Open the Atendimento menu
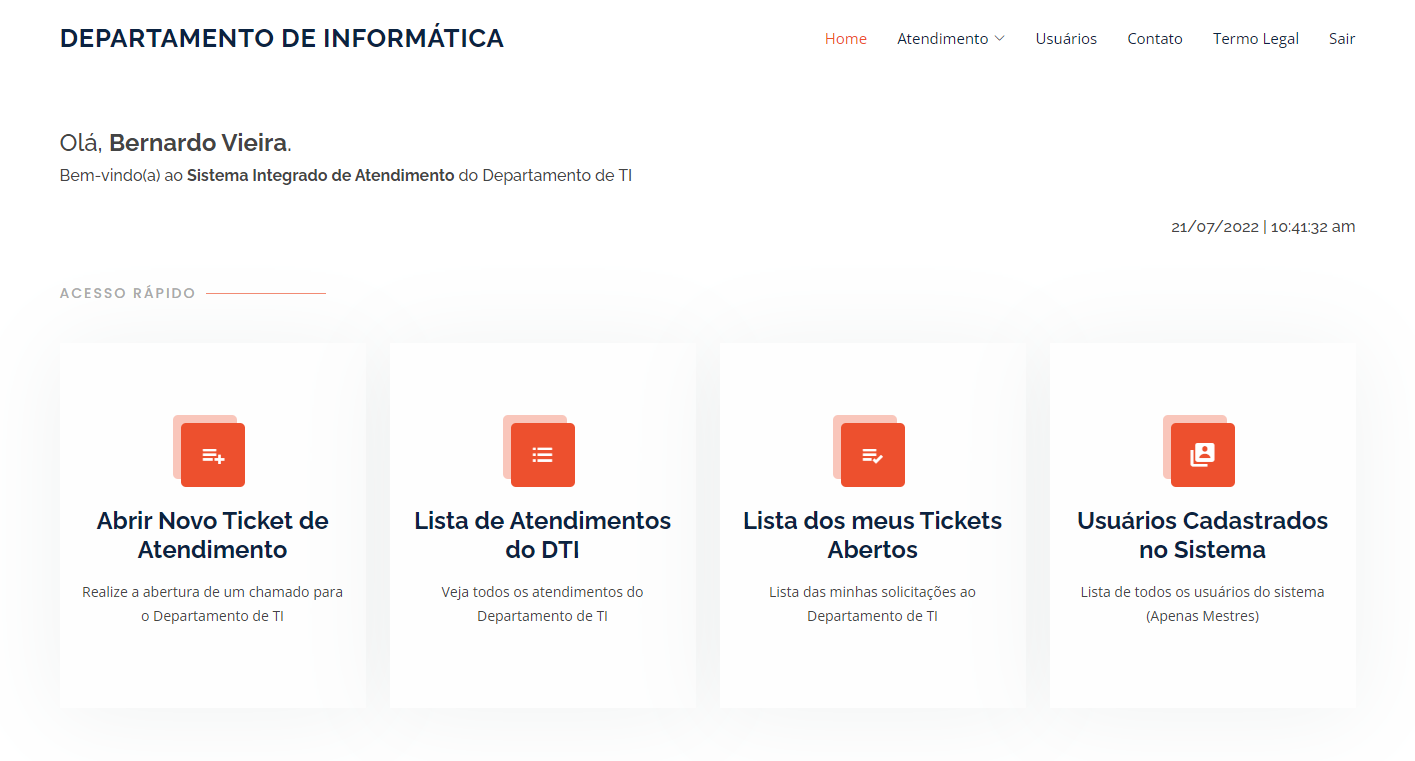Screen dimensions: 1415x761 click(x=942, y=39)
